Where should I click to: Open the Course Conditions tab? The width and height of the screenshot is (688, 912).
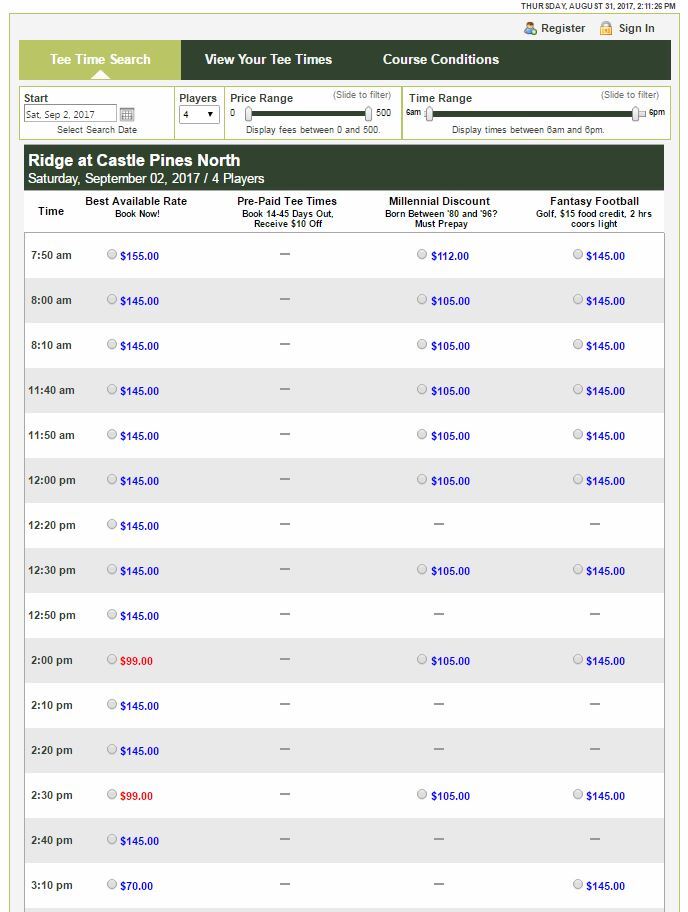click(x=441, y=59)
